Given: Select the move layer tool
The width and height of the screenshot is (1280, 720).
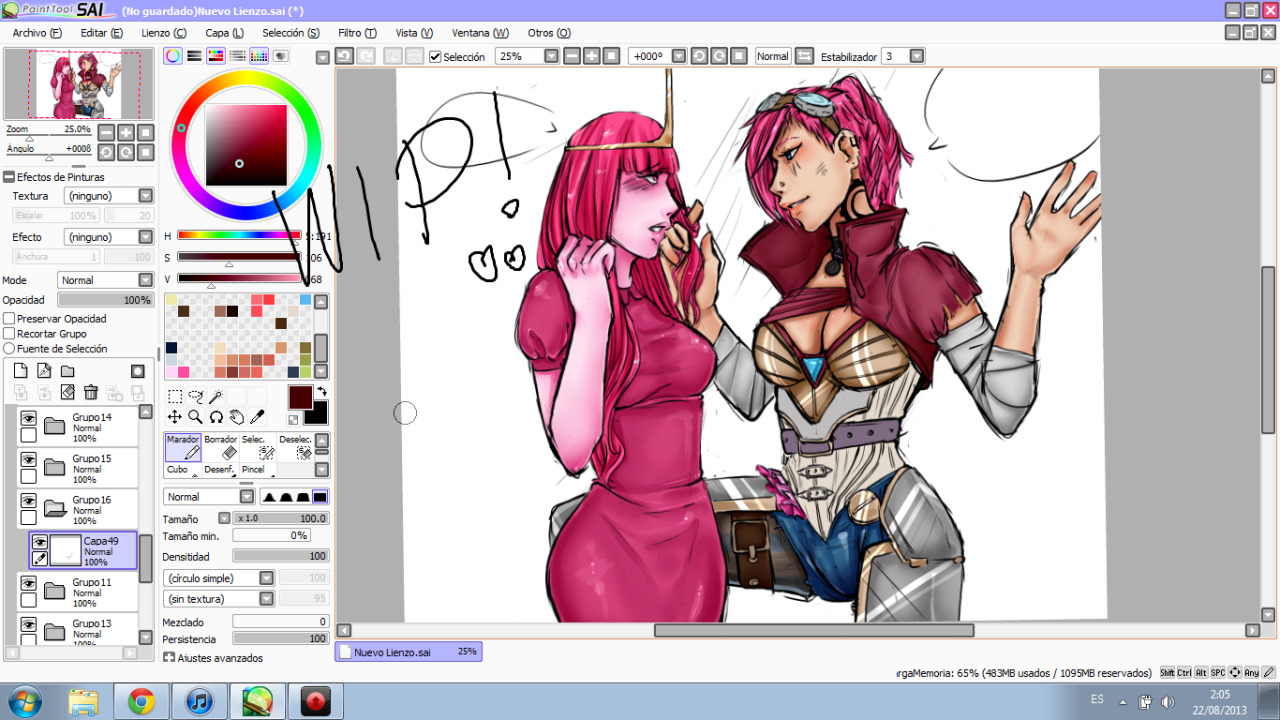Looking at the screenshot, I should 175,417.
